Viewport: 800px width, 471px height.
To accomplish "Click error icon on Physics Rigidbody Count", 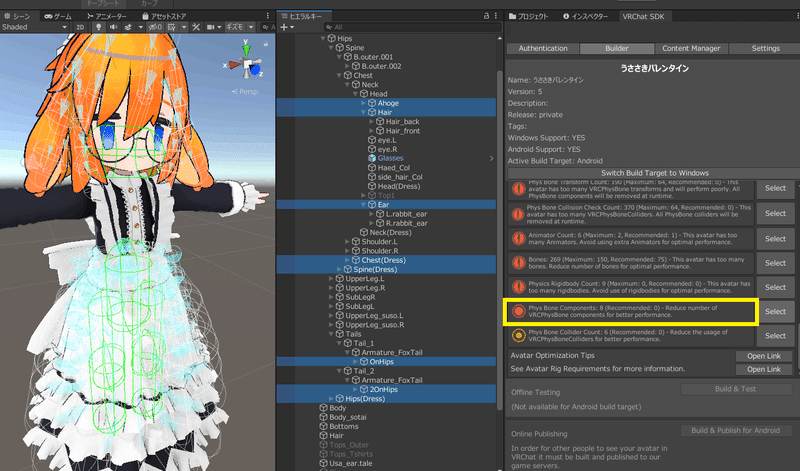I will 519,287.
